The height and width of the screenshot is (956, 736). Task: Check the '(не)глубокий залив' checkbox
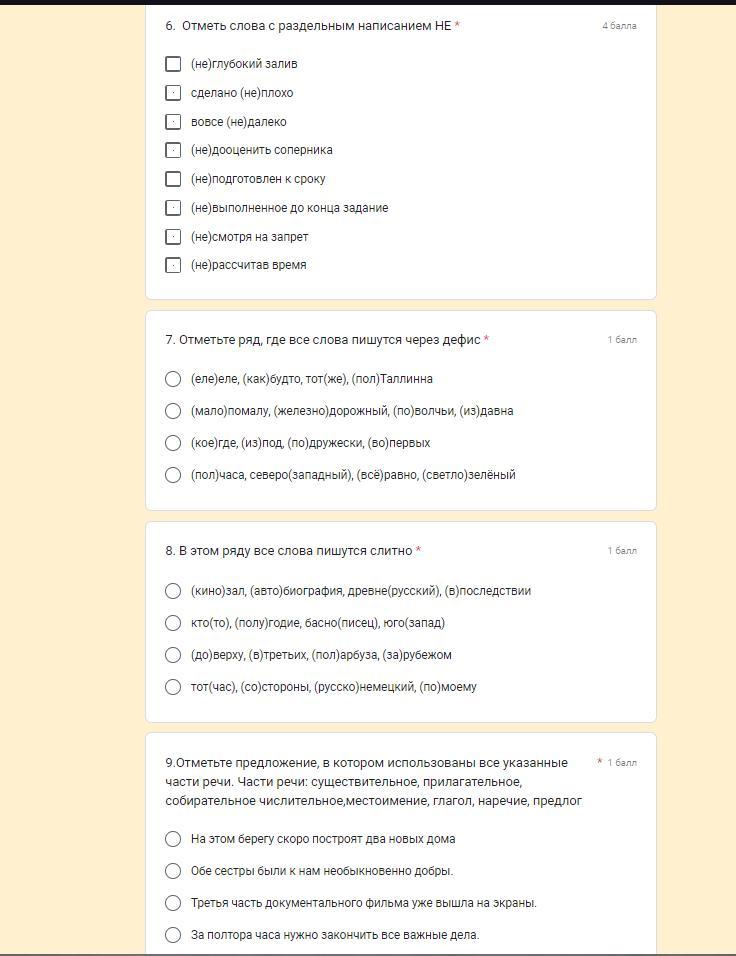click(173, 64)
